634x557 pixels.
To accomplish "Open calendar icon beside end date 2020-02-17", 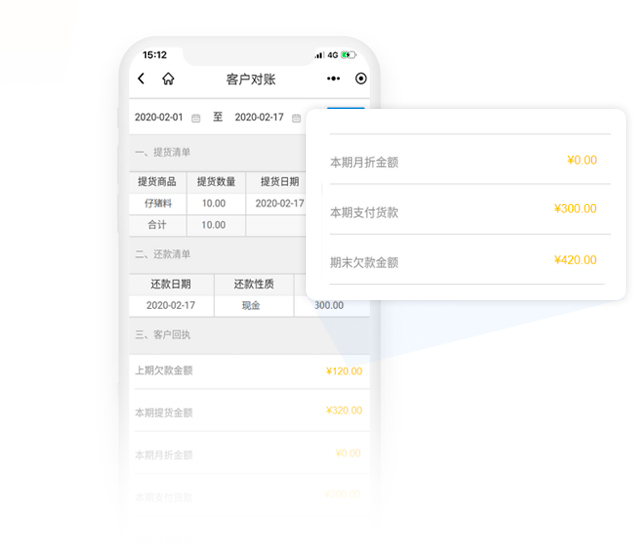I will [297, 118].
